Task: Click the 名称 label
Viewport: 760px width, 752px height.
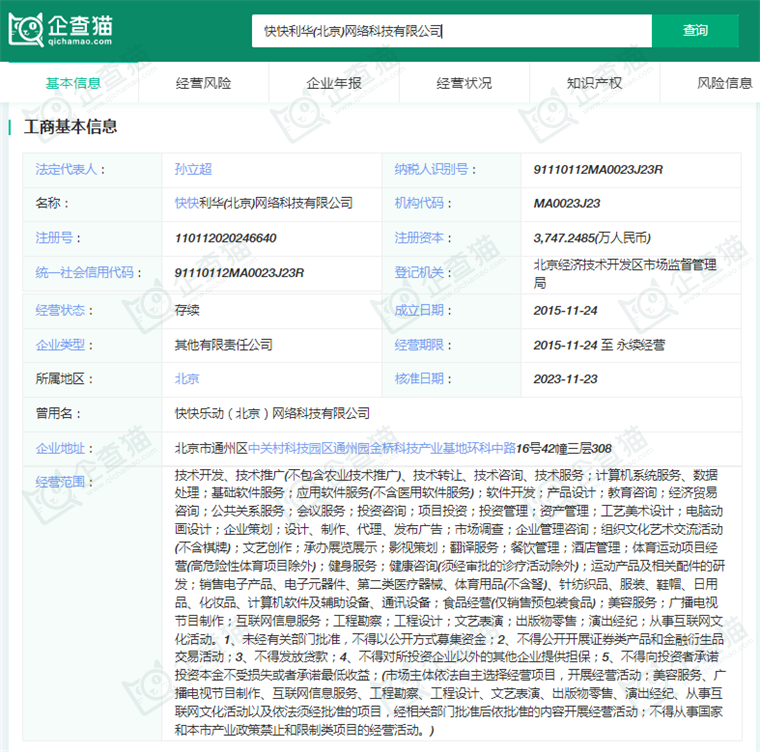Action: [x=48, y=203]
